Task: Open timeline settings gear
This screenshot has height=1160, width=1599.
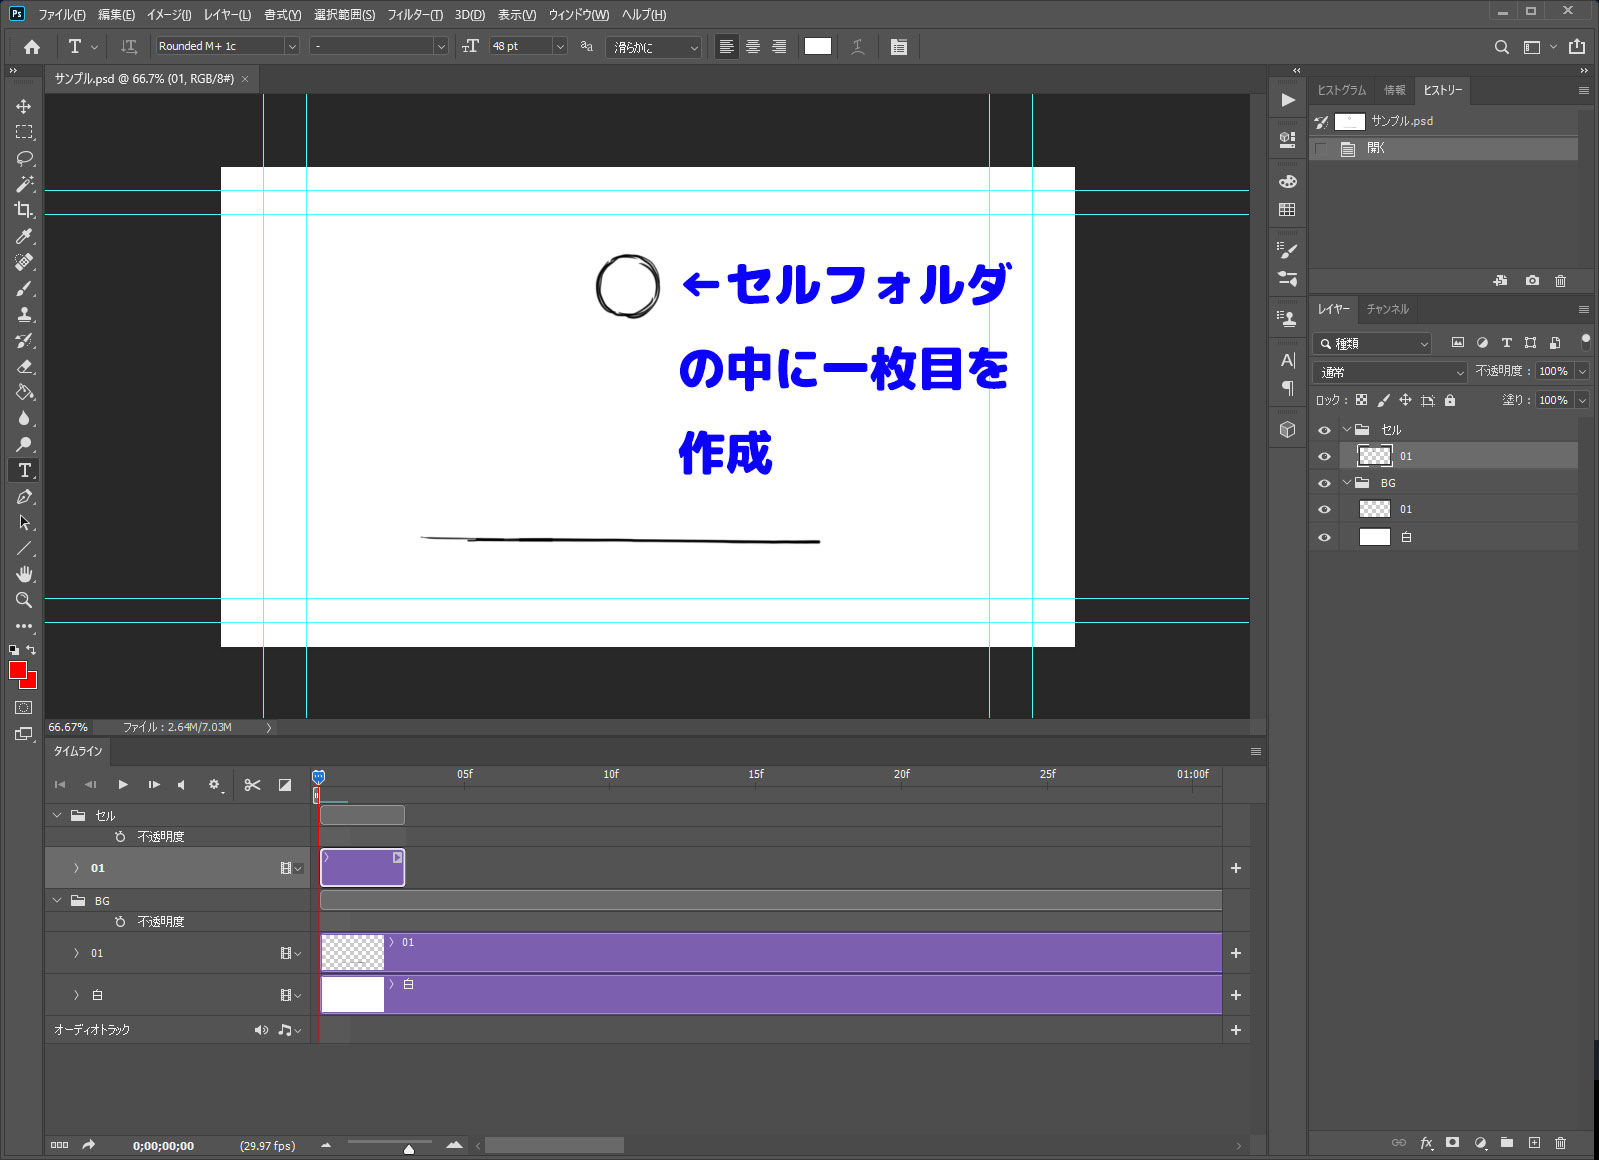Action: (x=214, y=785)
